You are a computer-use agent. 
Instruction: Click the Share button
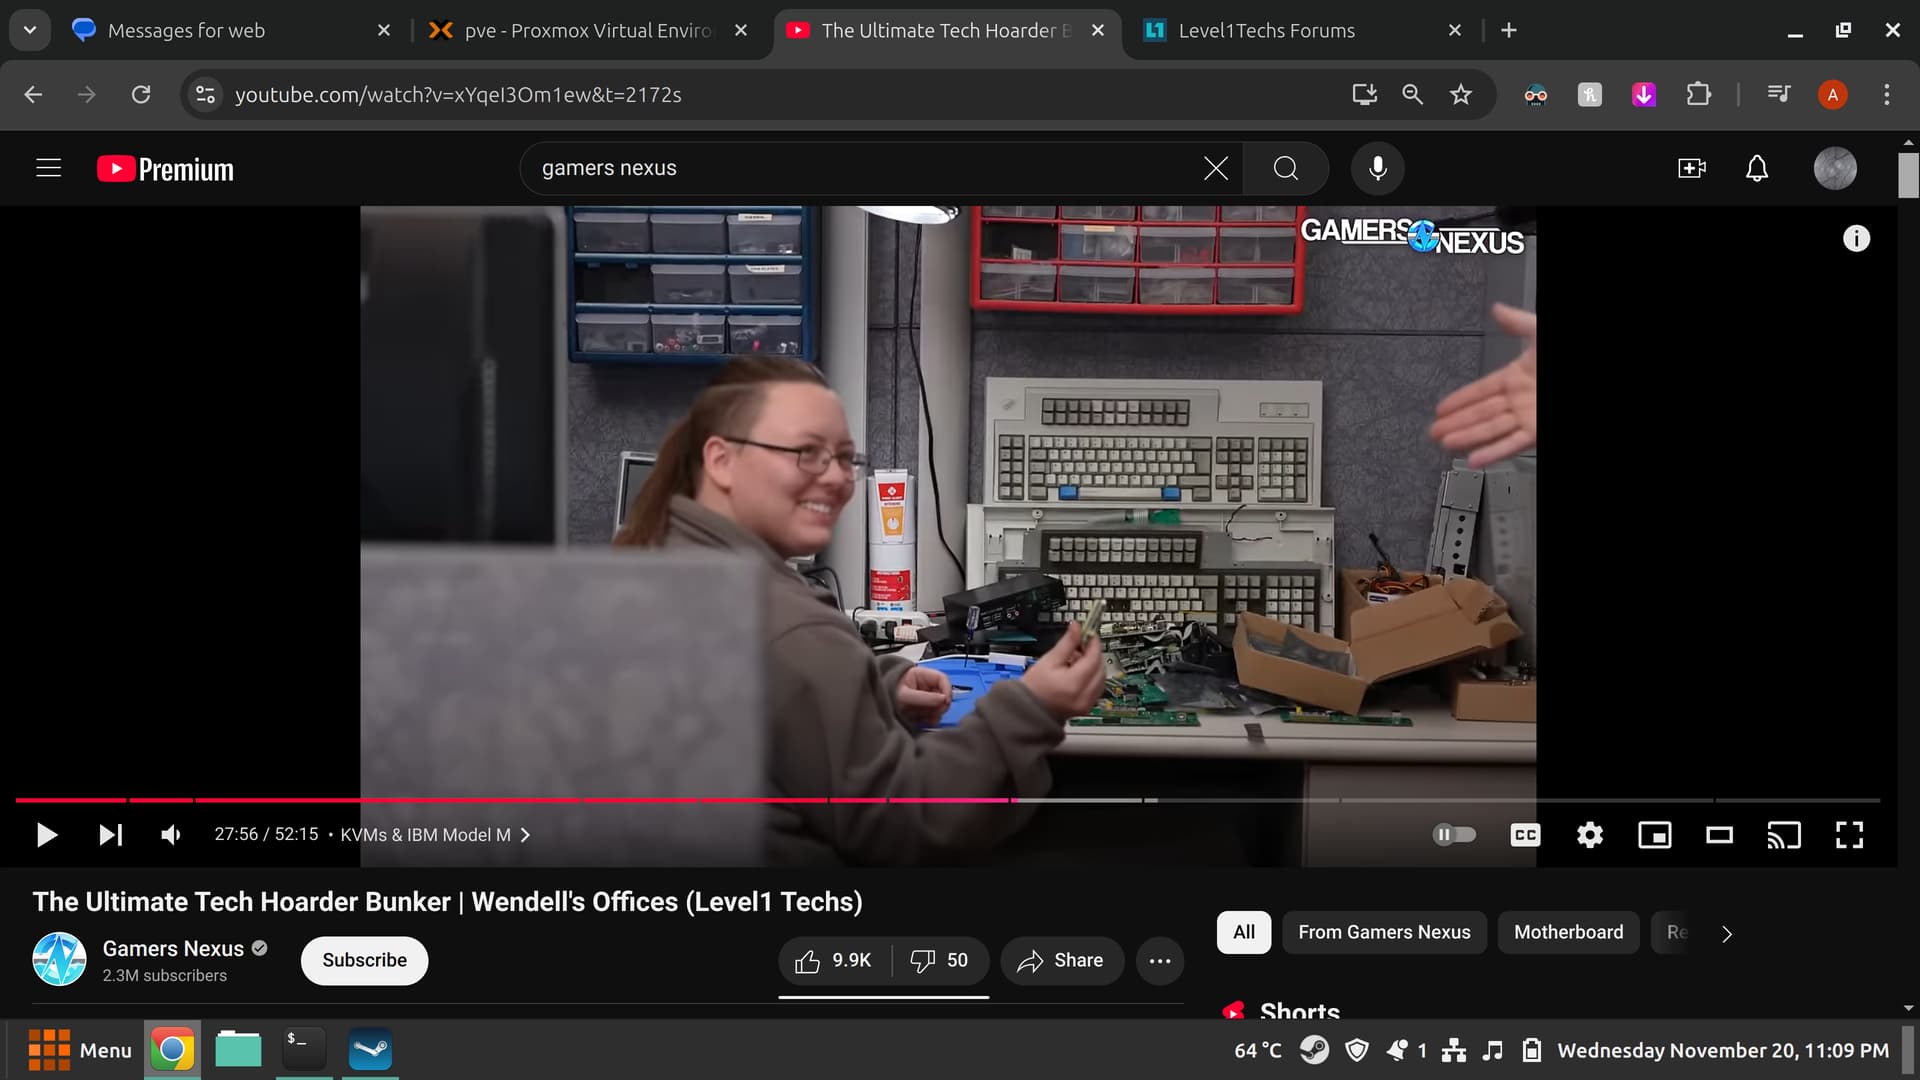click(1061, 961)
